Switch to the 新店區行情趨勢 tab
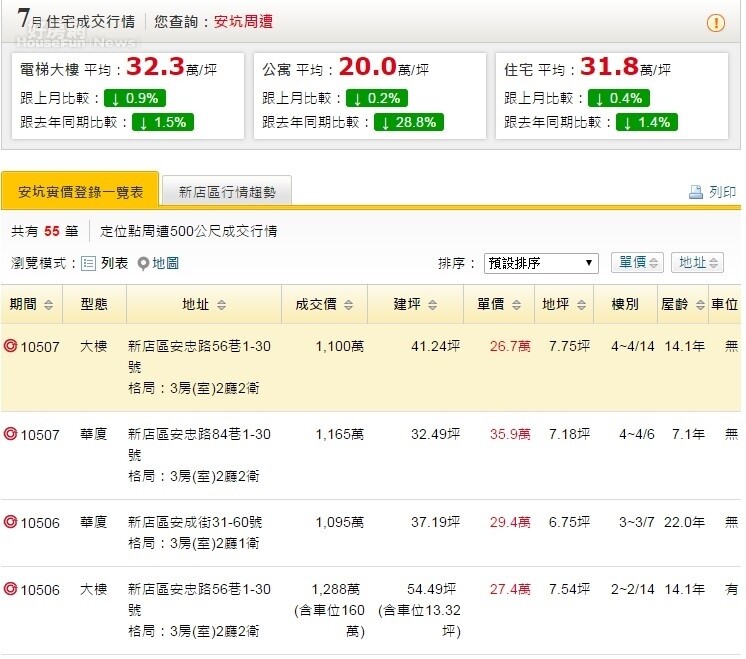This screenshot has width=746, height=659. 227,191
